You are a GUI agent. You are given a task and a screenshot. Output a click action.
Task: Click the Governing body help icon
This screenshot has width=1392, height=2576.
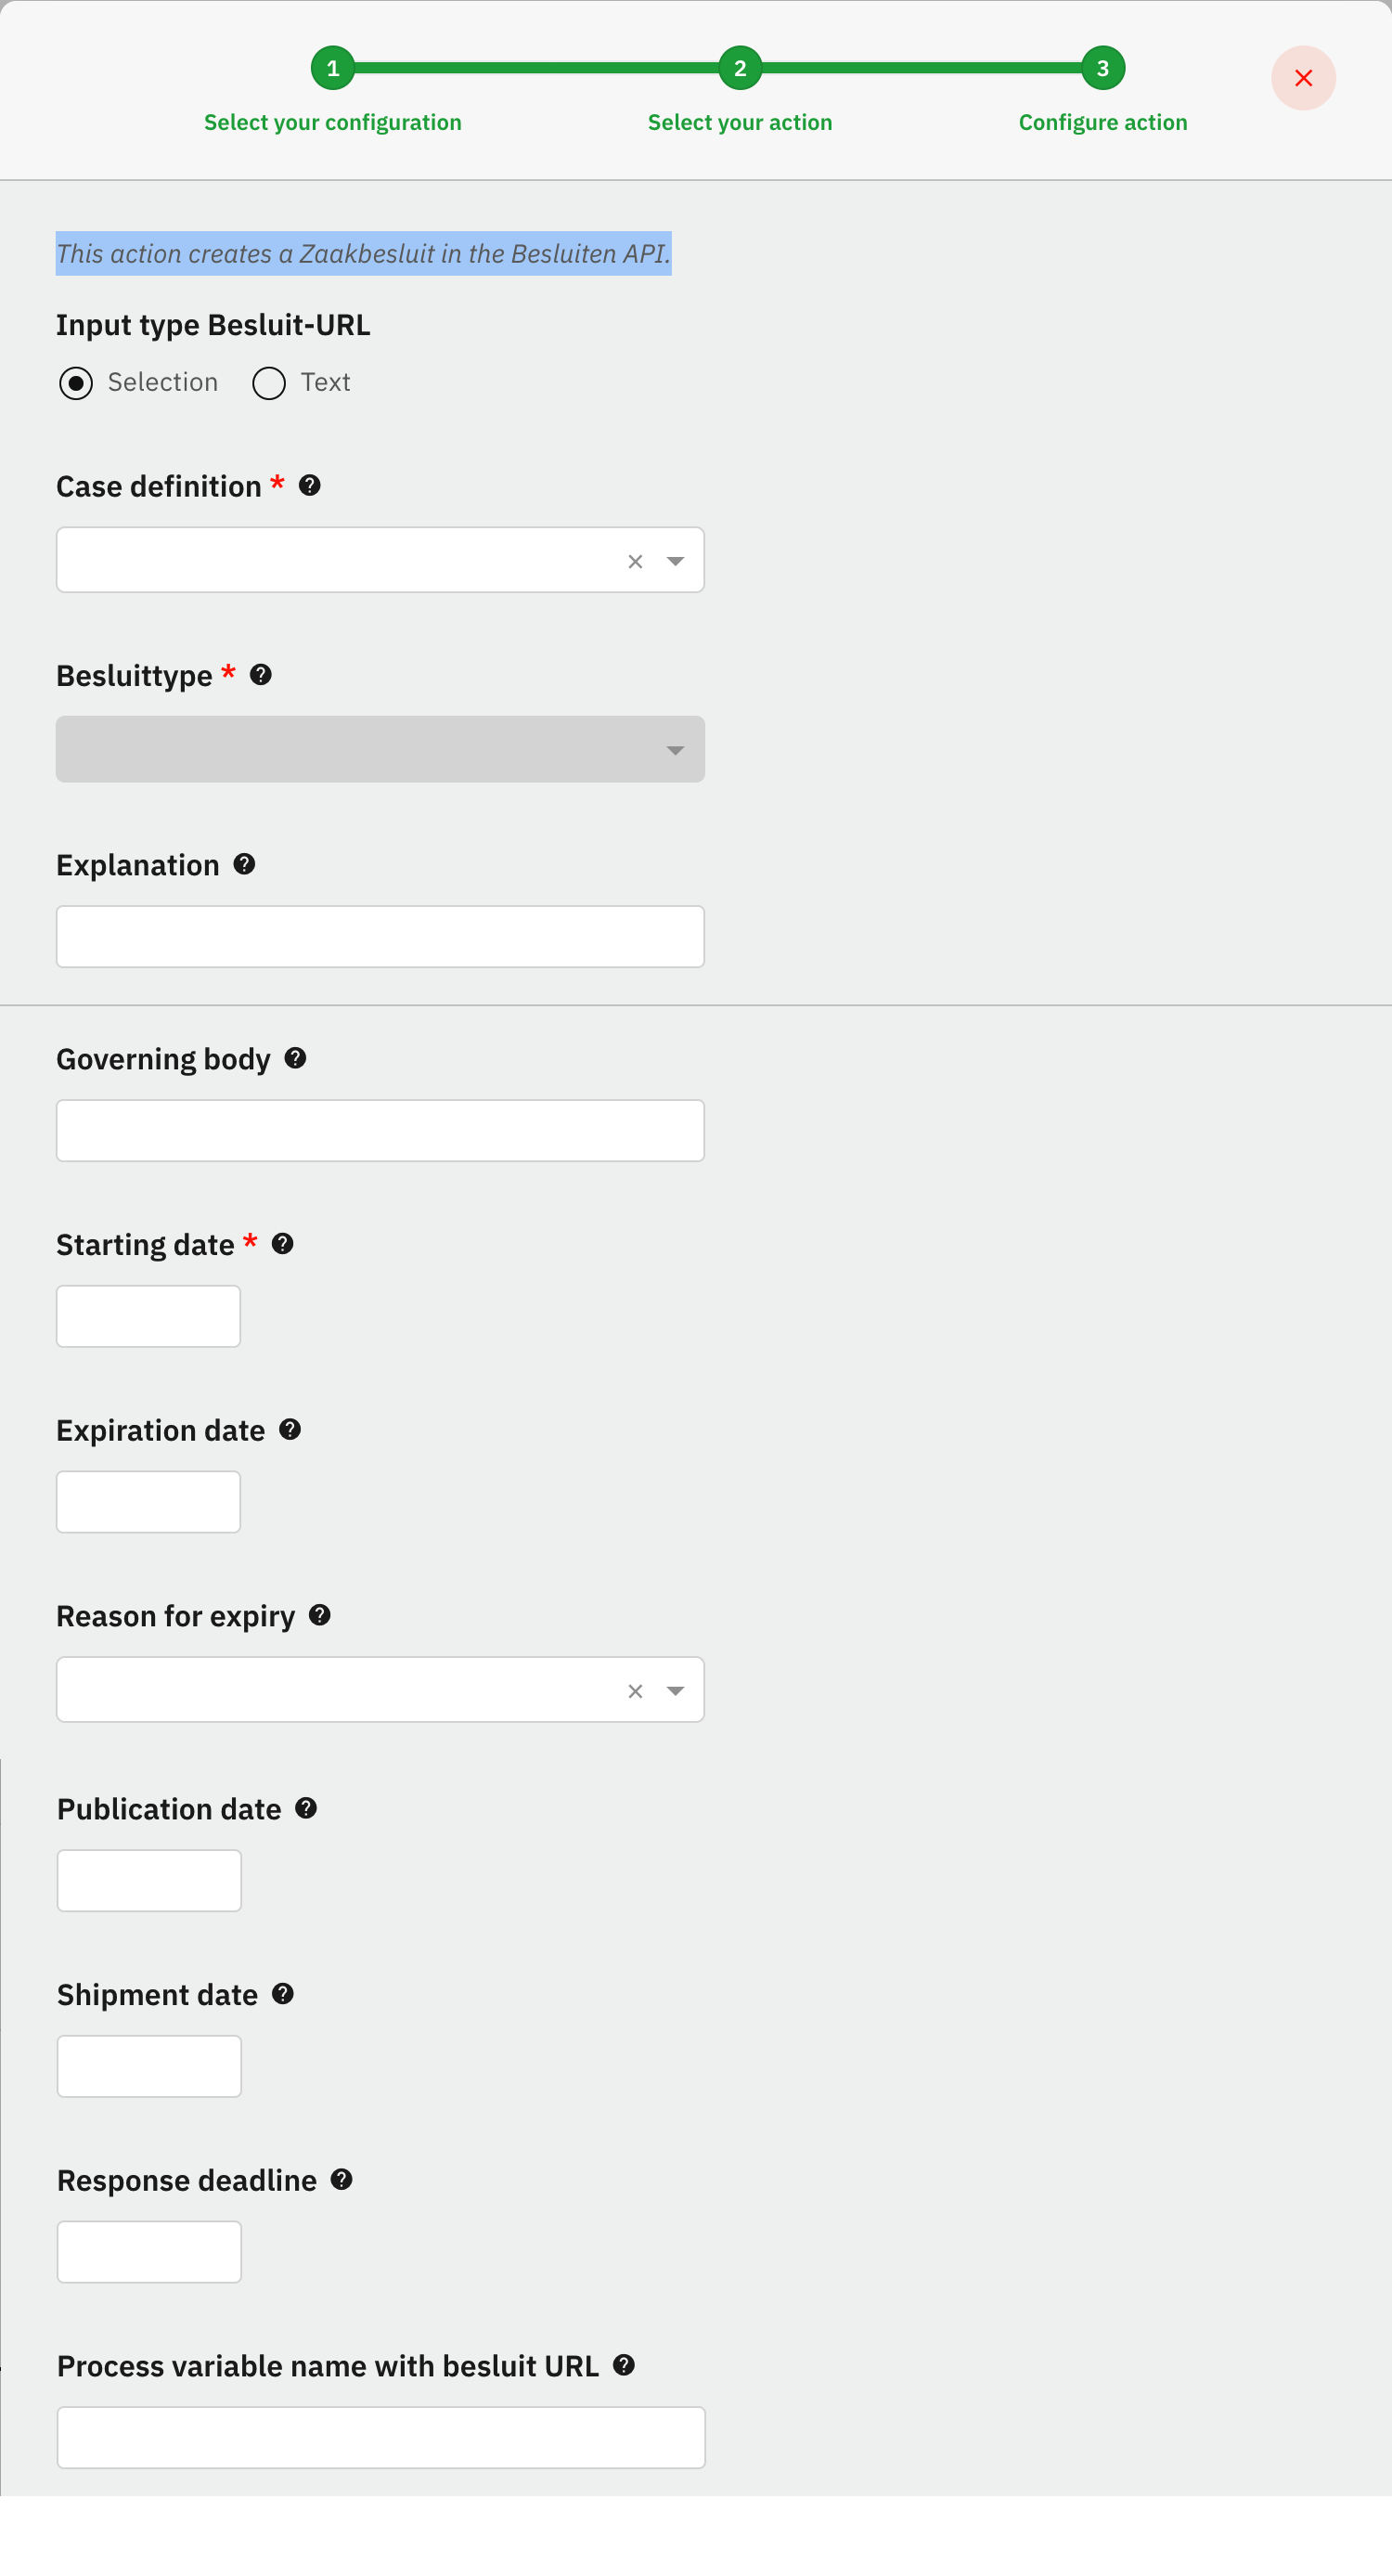(x=295, y=1058)
